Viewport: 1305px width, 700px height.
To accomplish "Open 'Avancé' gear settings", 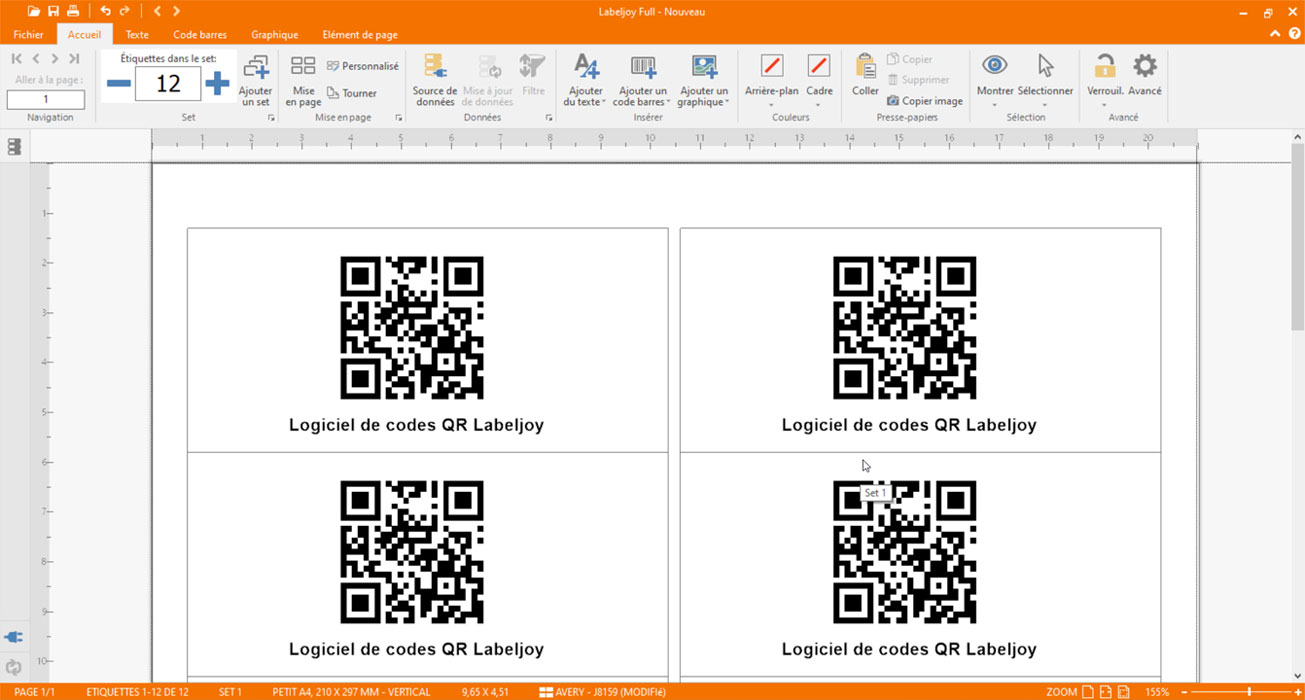I will [x=1145, y=76].
